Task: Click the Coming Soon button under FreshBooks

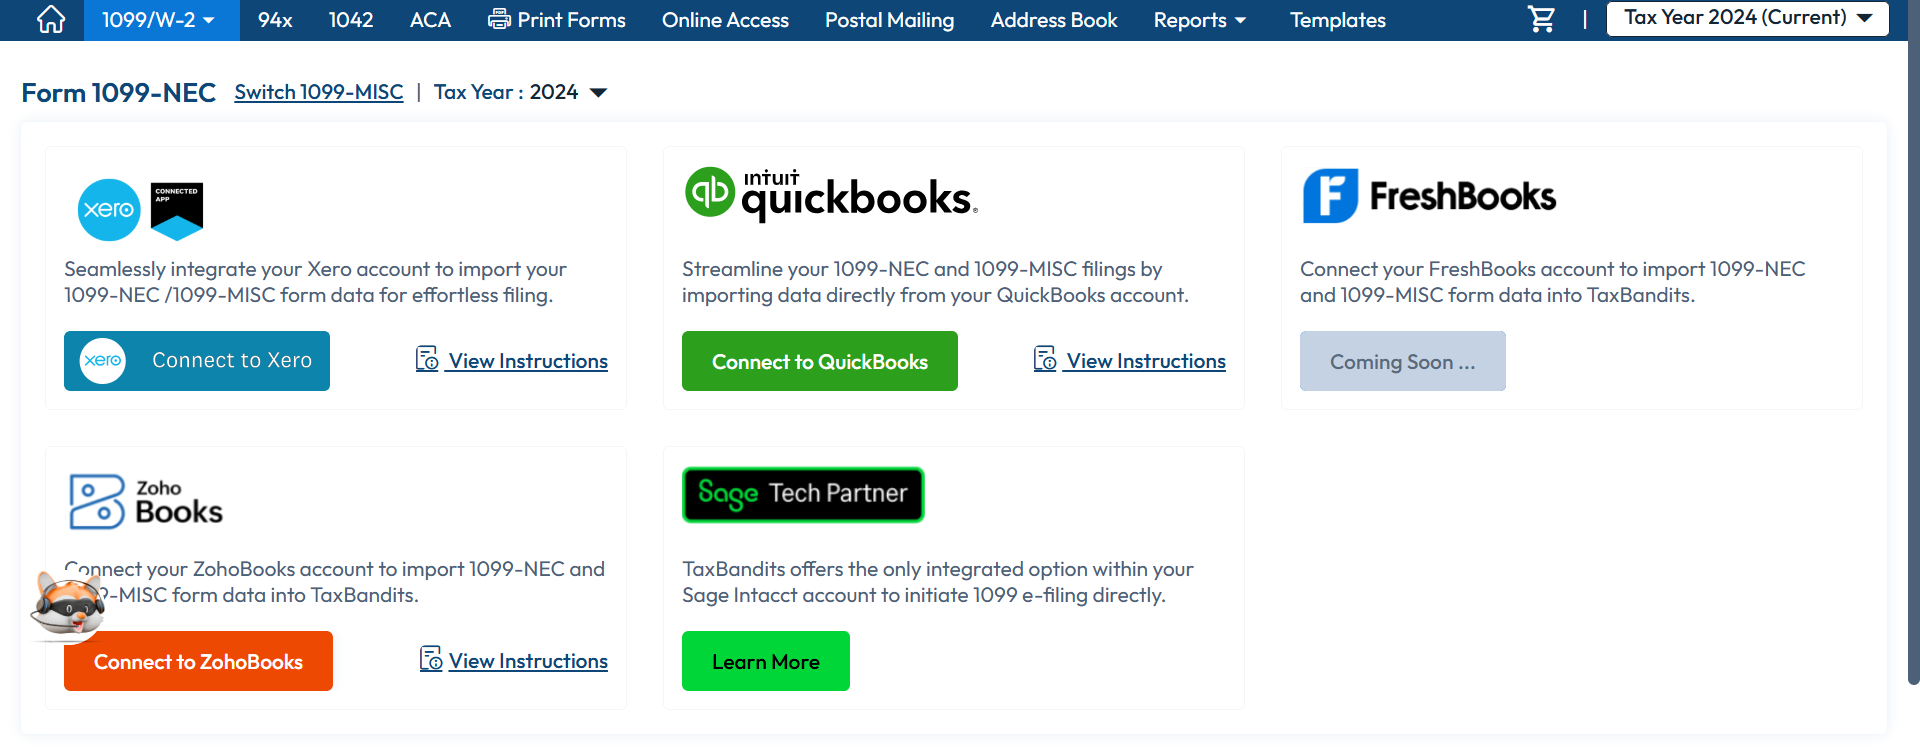Action: point(1403,361)
